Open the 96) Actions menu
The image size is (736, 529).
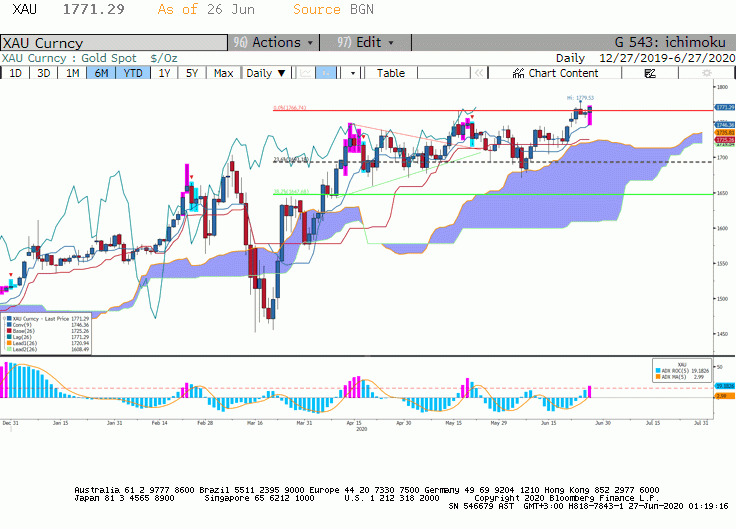pyautogui.click(x=274, y=42)
